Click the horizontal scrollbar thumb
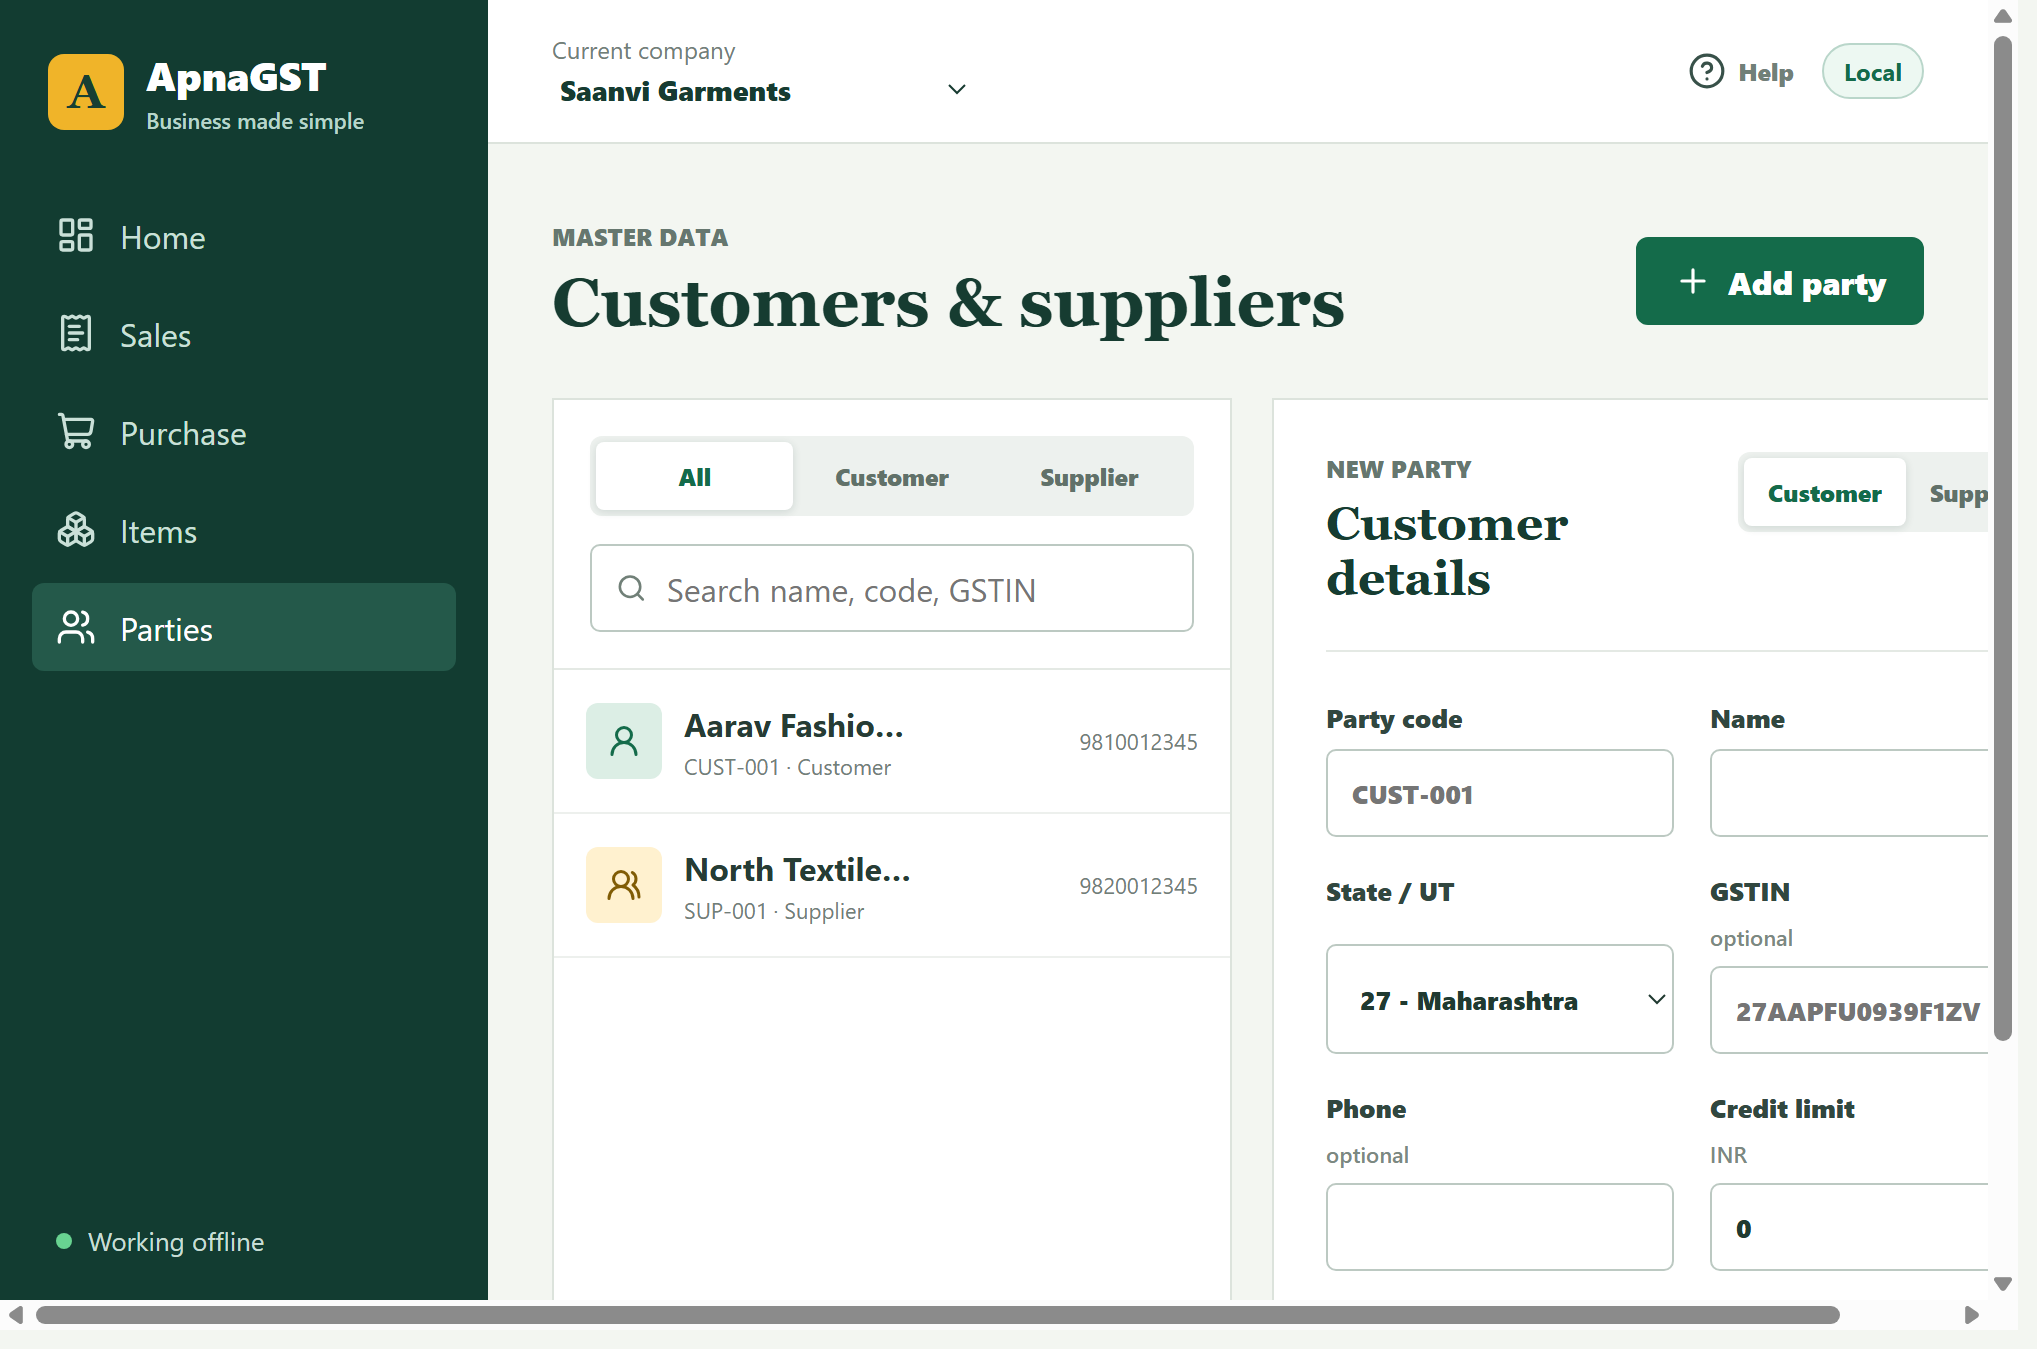2037x1349 pixels. [x=938, y=1315]
